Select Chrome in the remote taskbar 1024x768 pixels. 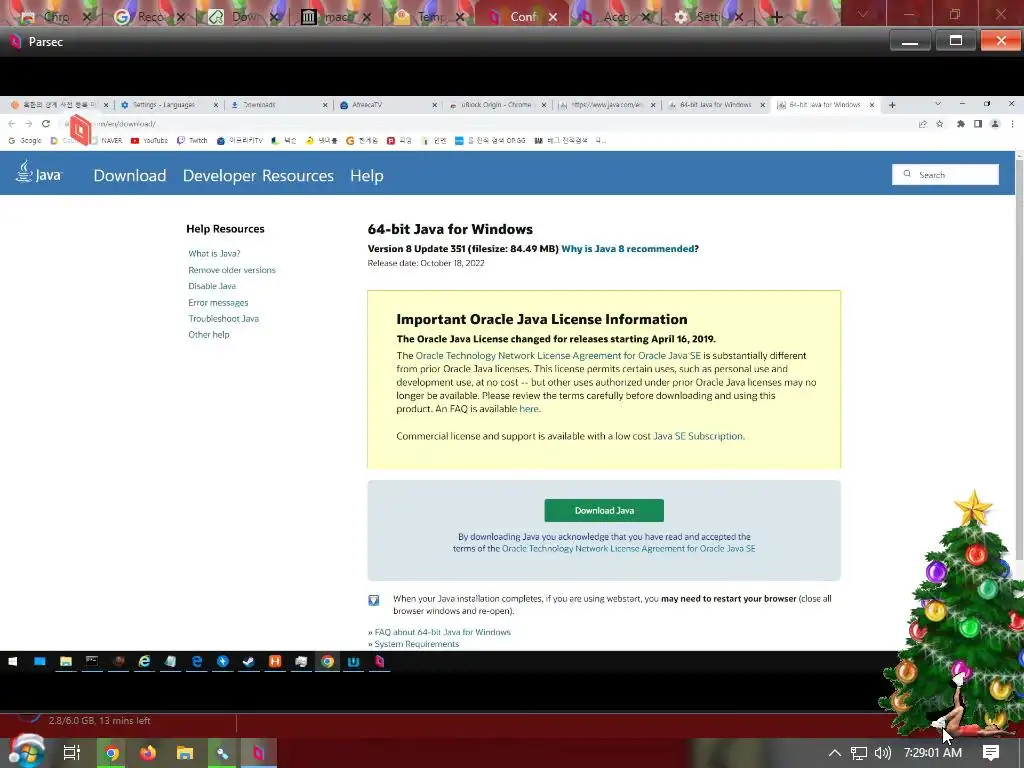click(x=327, y=662)
